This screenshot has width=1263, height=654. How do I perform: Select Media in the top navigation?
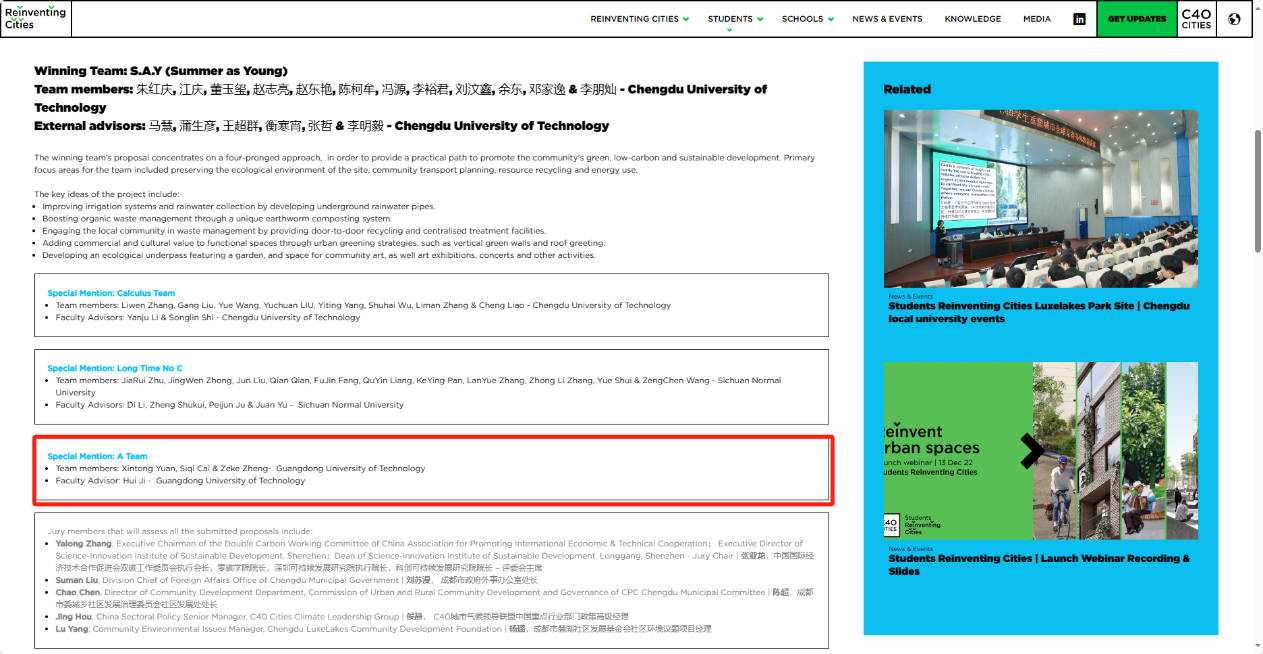click(1036, 19)
